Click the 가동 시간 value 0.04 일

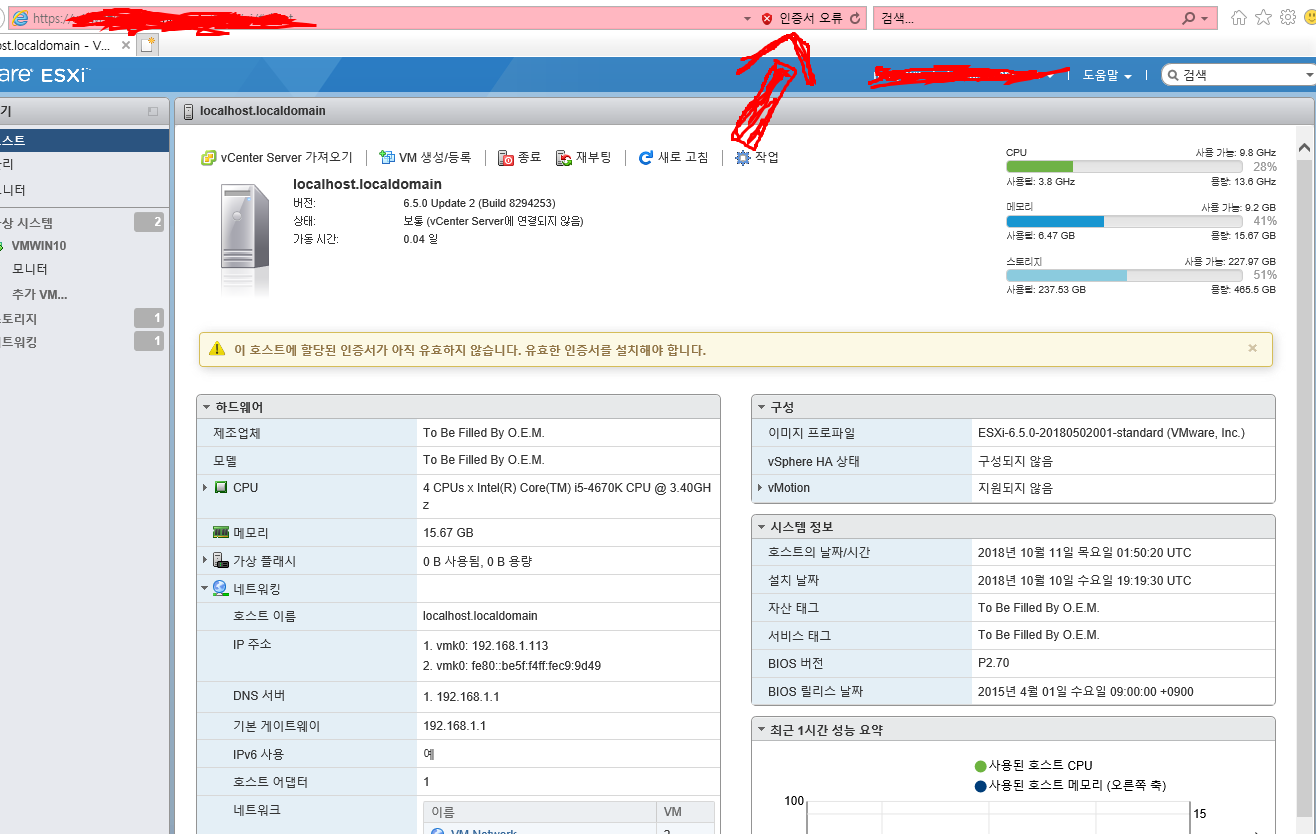420,239
